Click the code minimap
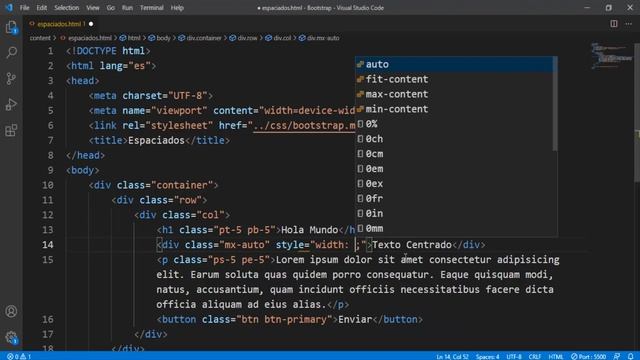640x360 pixels. point(611,55)
